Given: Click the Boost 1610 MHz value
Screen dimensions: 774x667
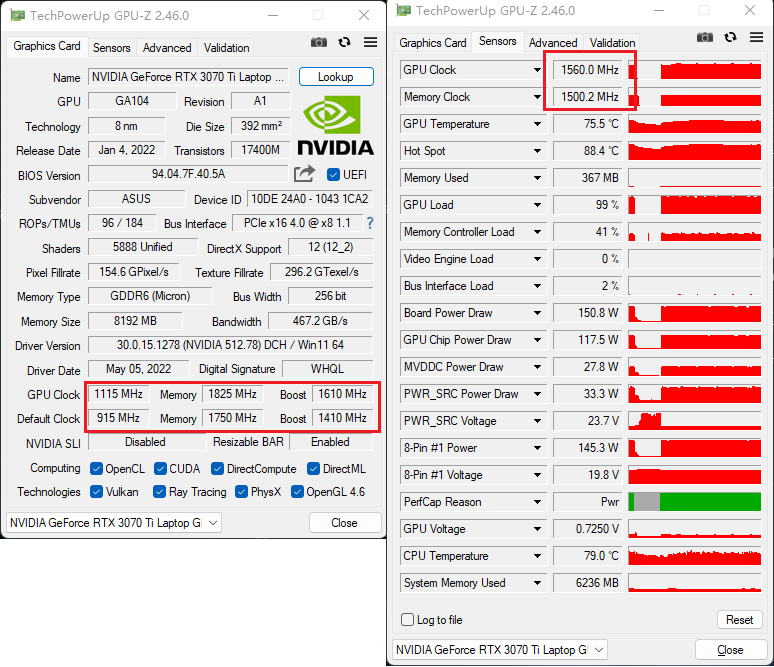Looking at the screenshot, I should coord(342,394).
